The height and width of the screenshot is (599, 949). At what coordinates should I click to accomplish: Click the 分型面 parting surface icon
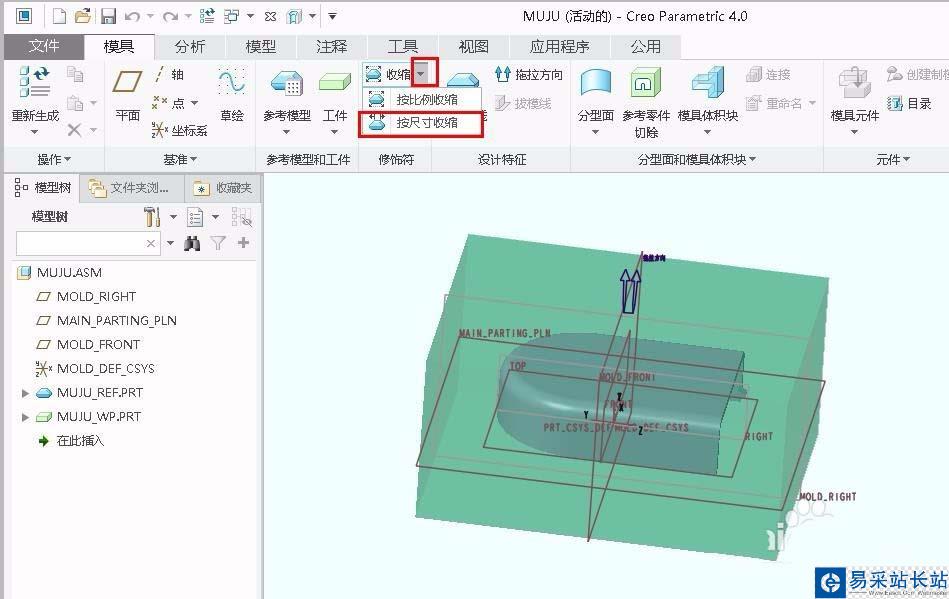click(596, 83)
